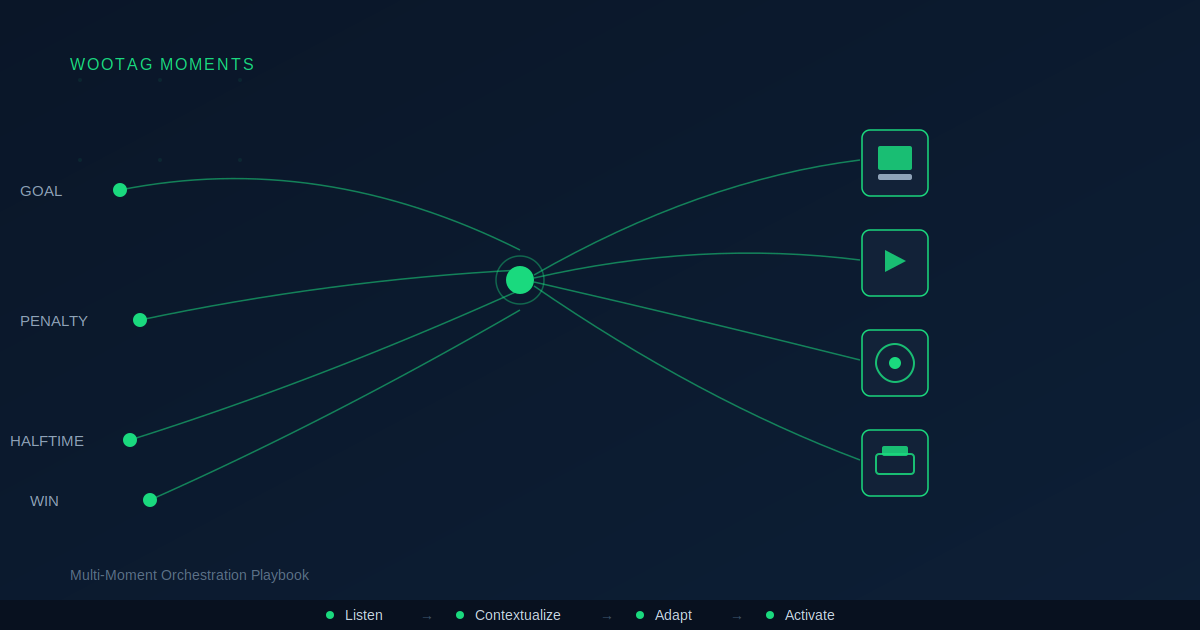The image size is (1200, 630).
Task: Click the GOAL moment node dot
Action: [x=120, y=190]
